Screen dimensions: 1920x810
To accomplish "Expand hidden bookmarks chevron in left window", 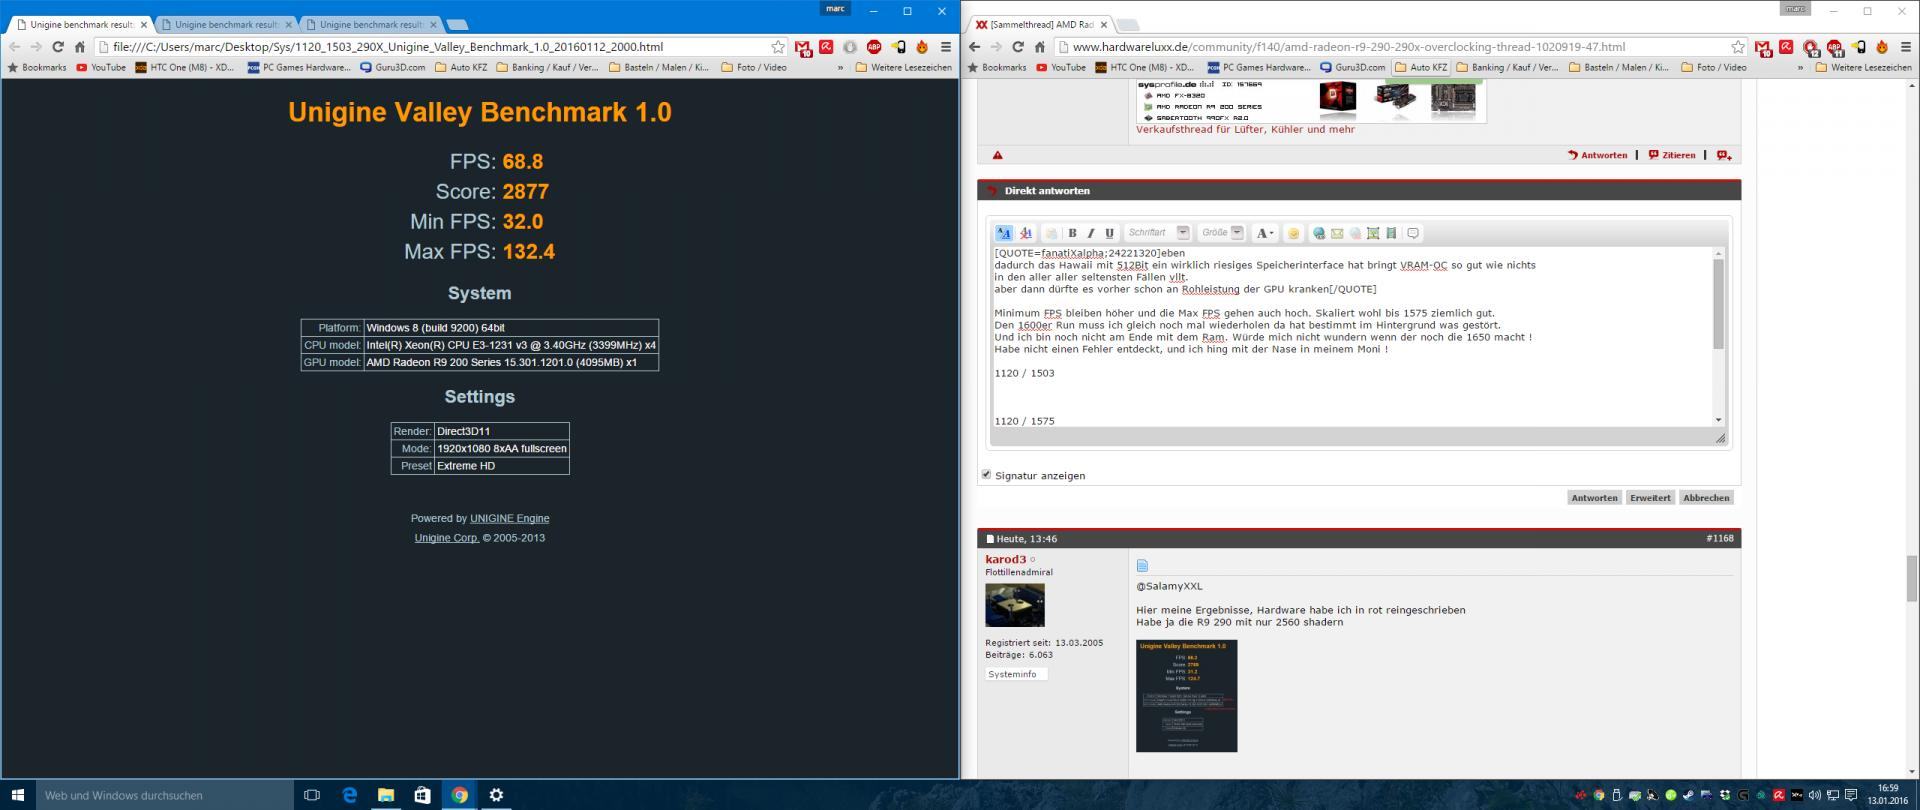I will point(840,68).
